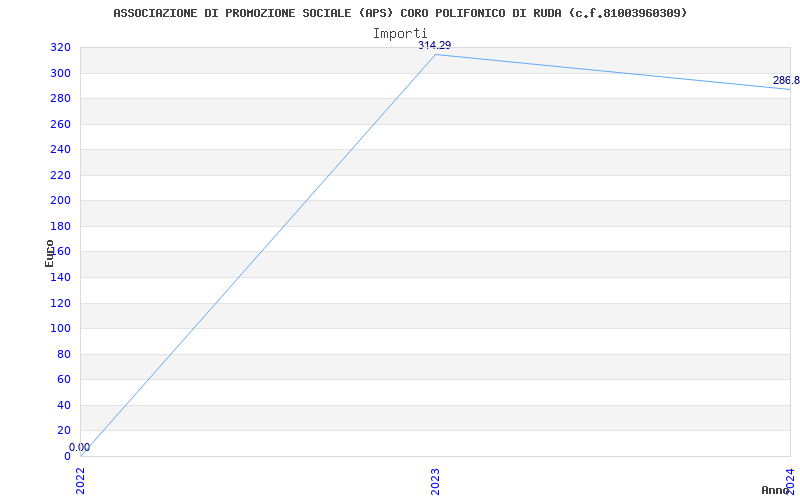800x500 pixels.
Task: Click the 80 y-axis tick label
Action: (x=64, y=354)
